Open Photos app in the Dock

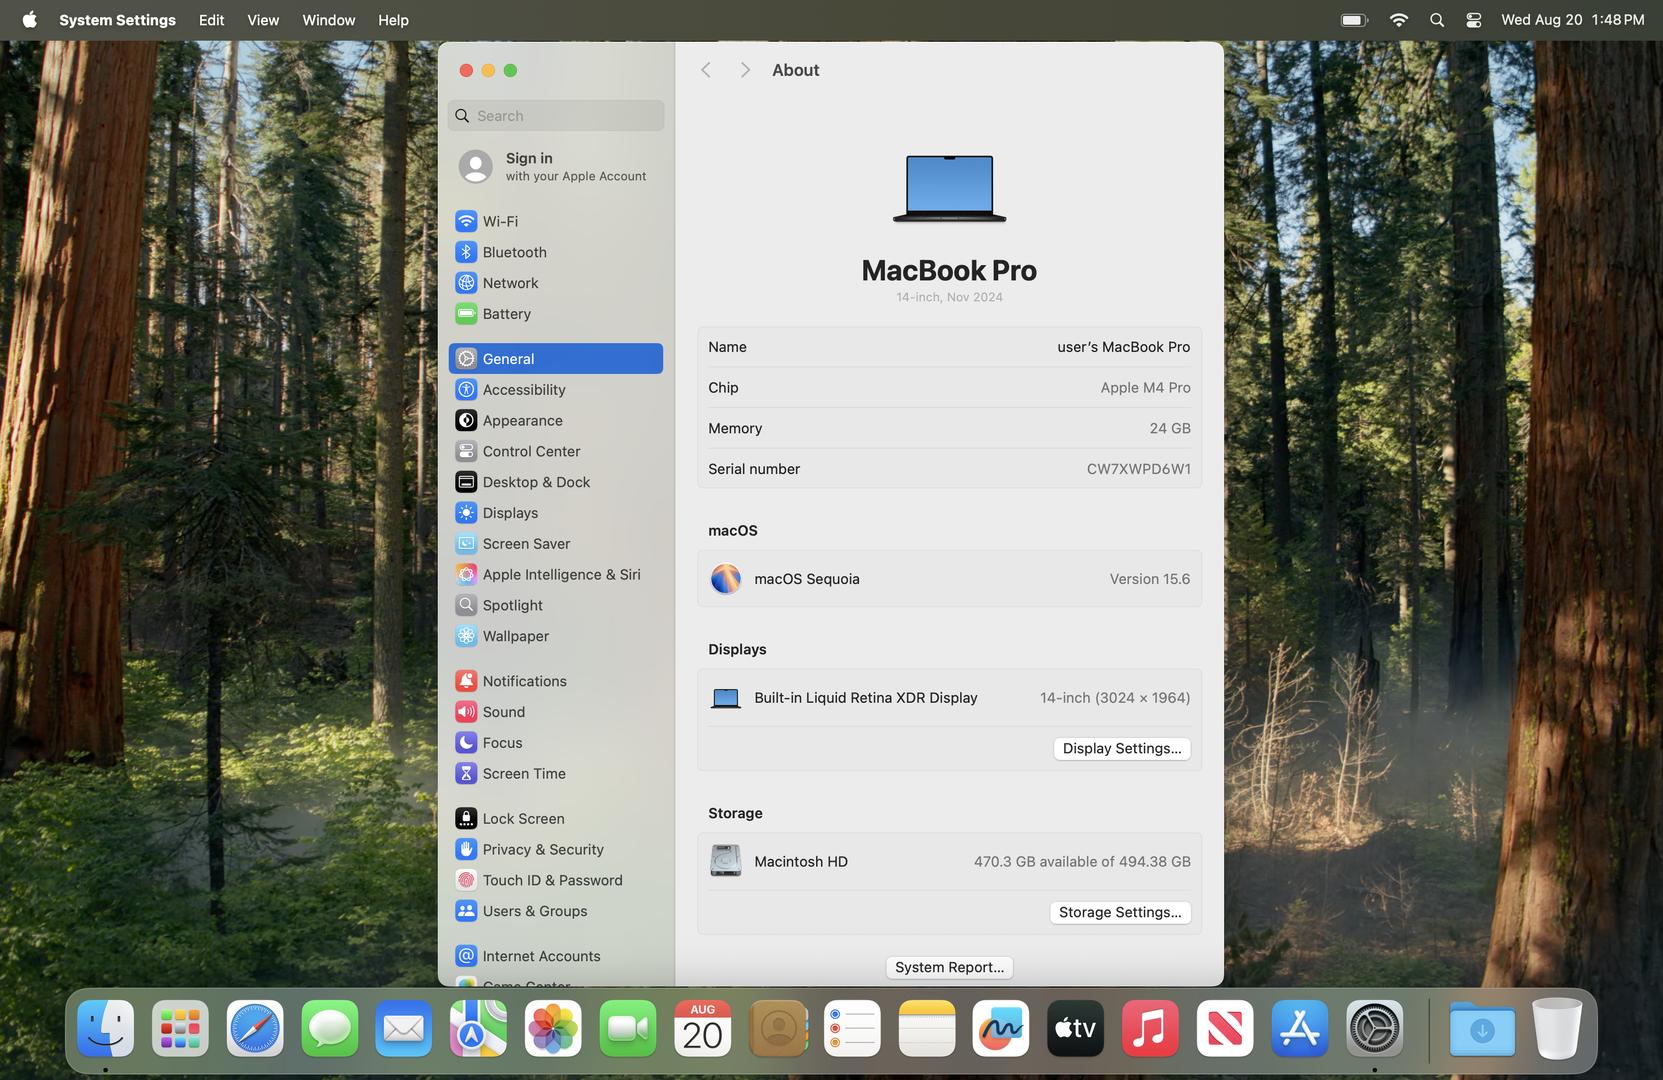tap(553, 1028)
